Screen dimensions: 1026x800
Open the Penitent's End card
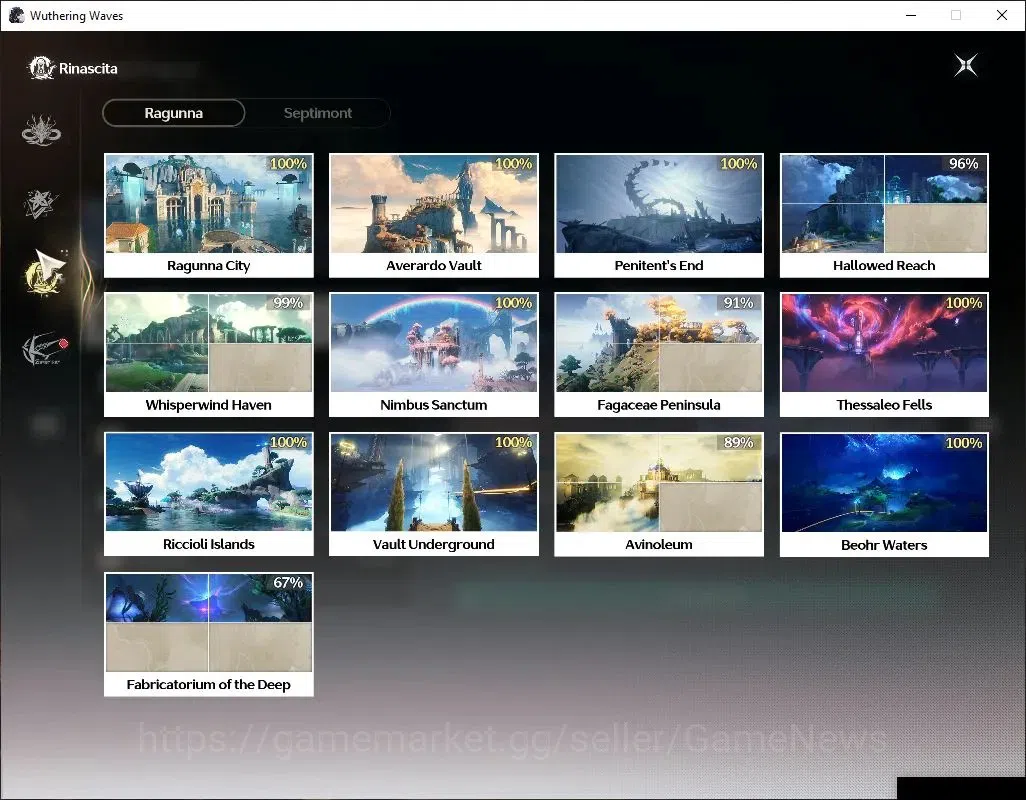pos(659,215)
